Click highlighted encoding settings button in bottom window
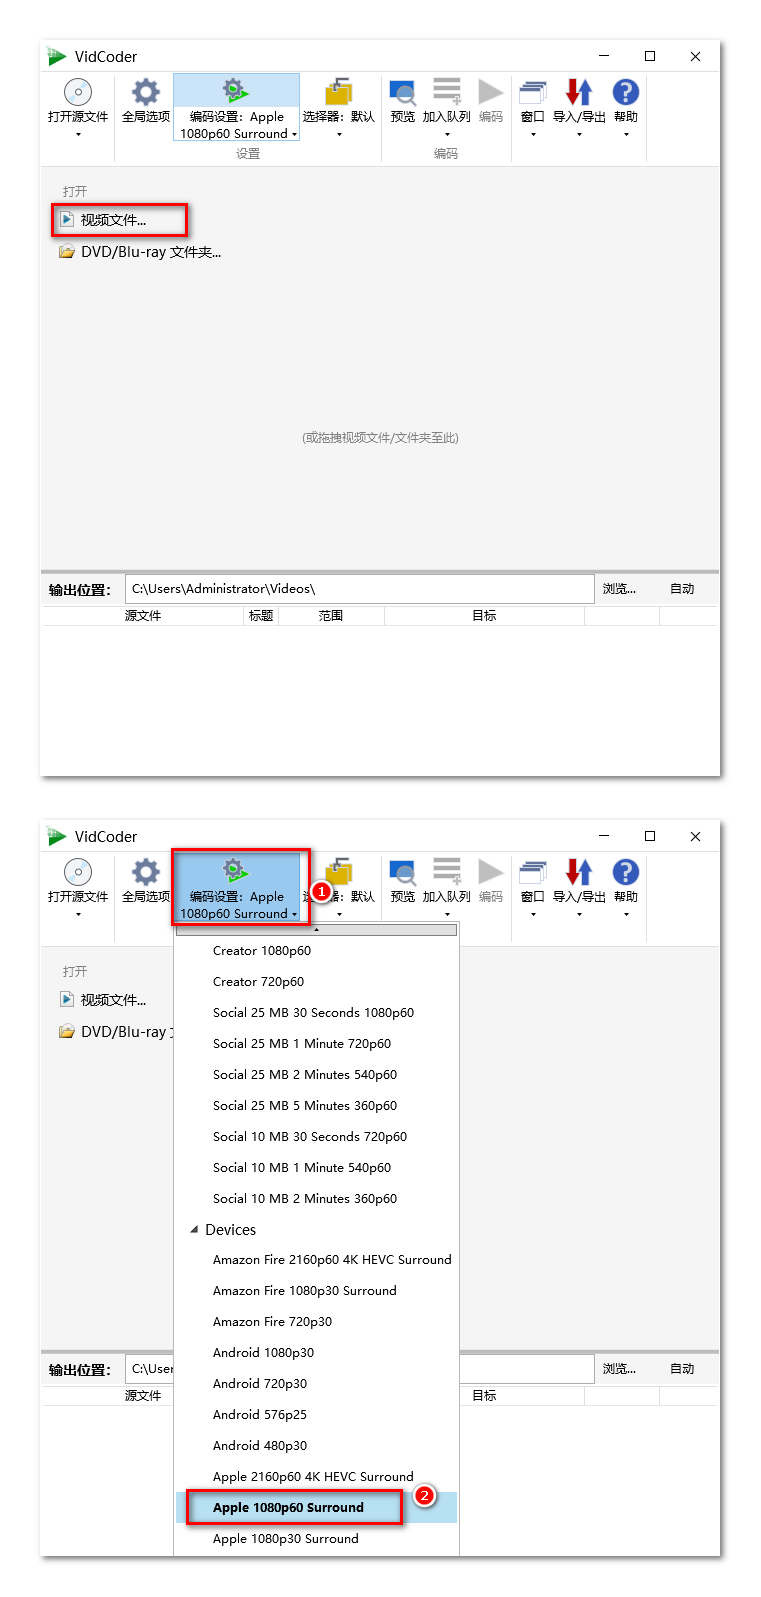Image resolution: width=761 pixels, height=1597 pixels. click(x=237, y=887)
